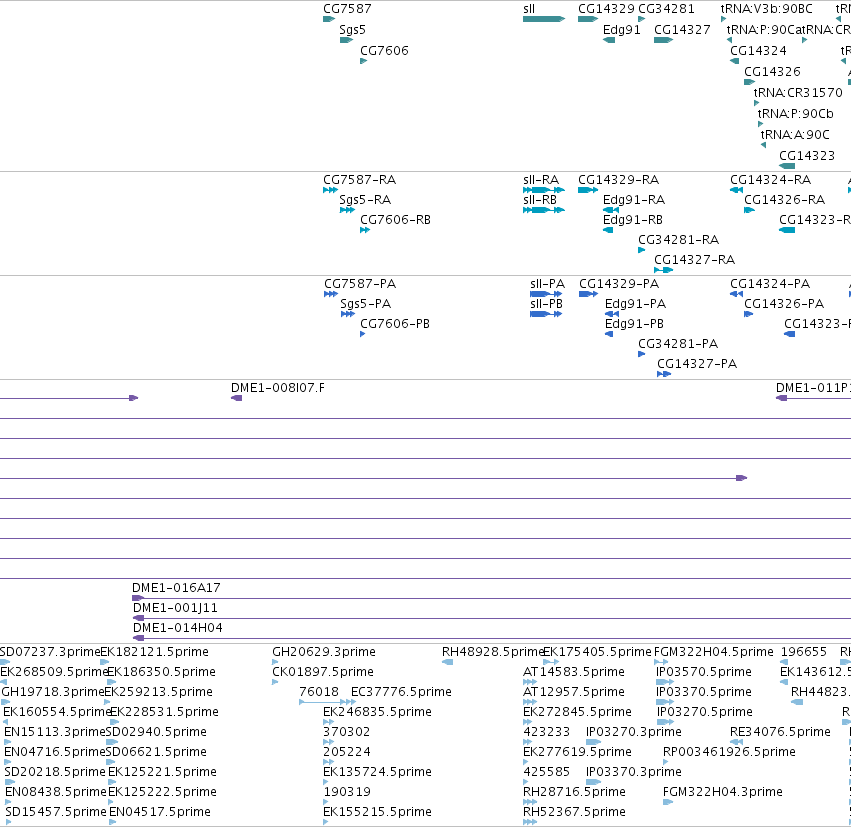Select the EK246835.5prime EST label
This screenshot has width=851, height=827.
click(378, 712)
